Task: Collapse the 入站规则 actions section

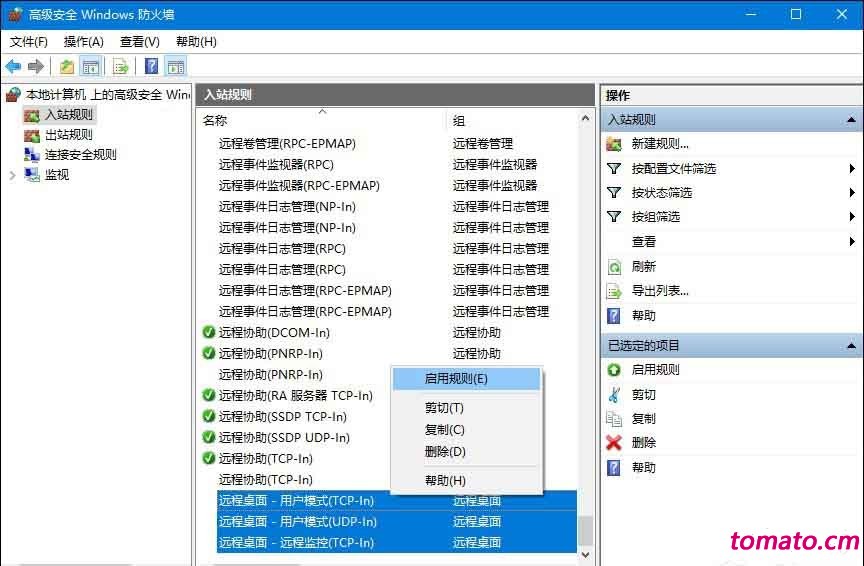Action: (x=851, y=120)
